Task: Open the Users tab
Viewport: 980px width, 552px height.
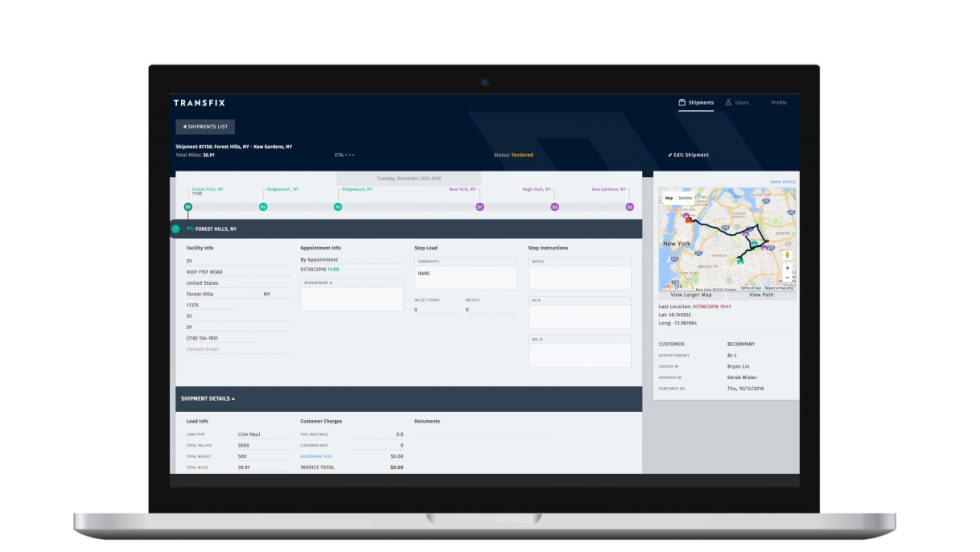Action: (x=737, y=103)
